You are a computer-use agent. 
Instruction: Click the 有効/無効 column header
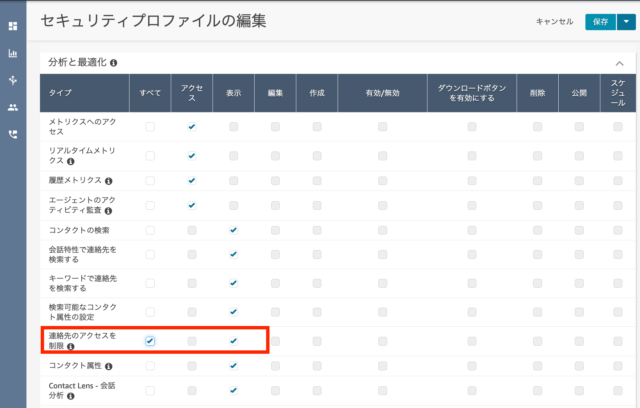[382, 93]
